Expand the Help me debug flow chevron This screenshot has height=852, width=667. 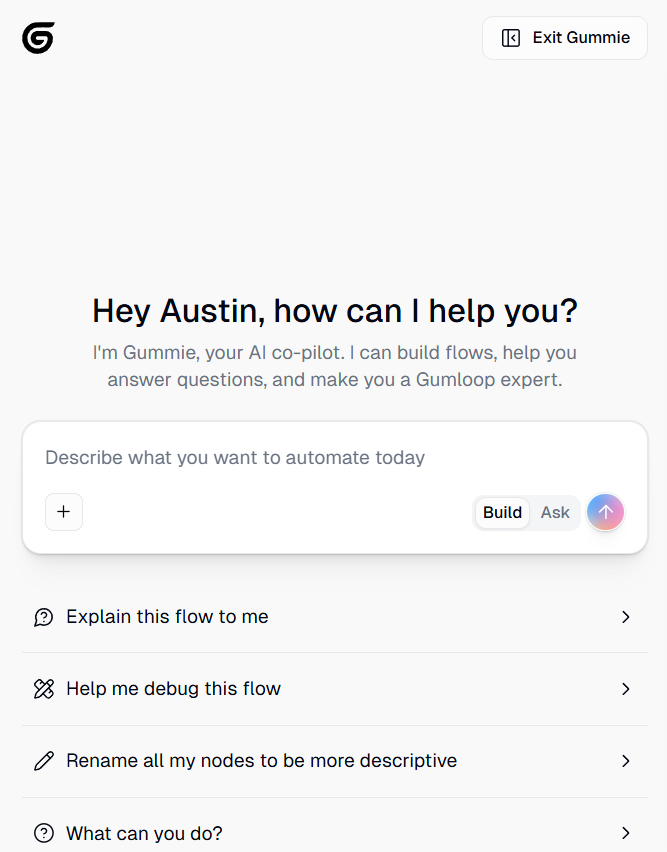626,689
